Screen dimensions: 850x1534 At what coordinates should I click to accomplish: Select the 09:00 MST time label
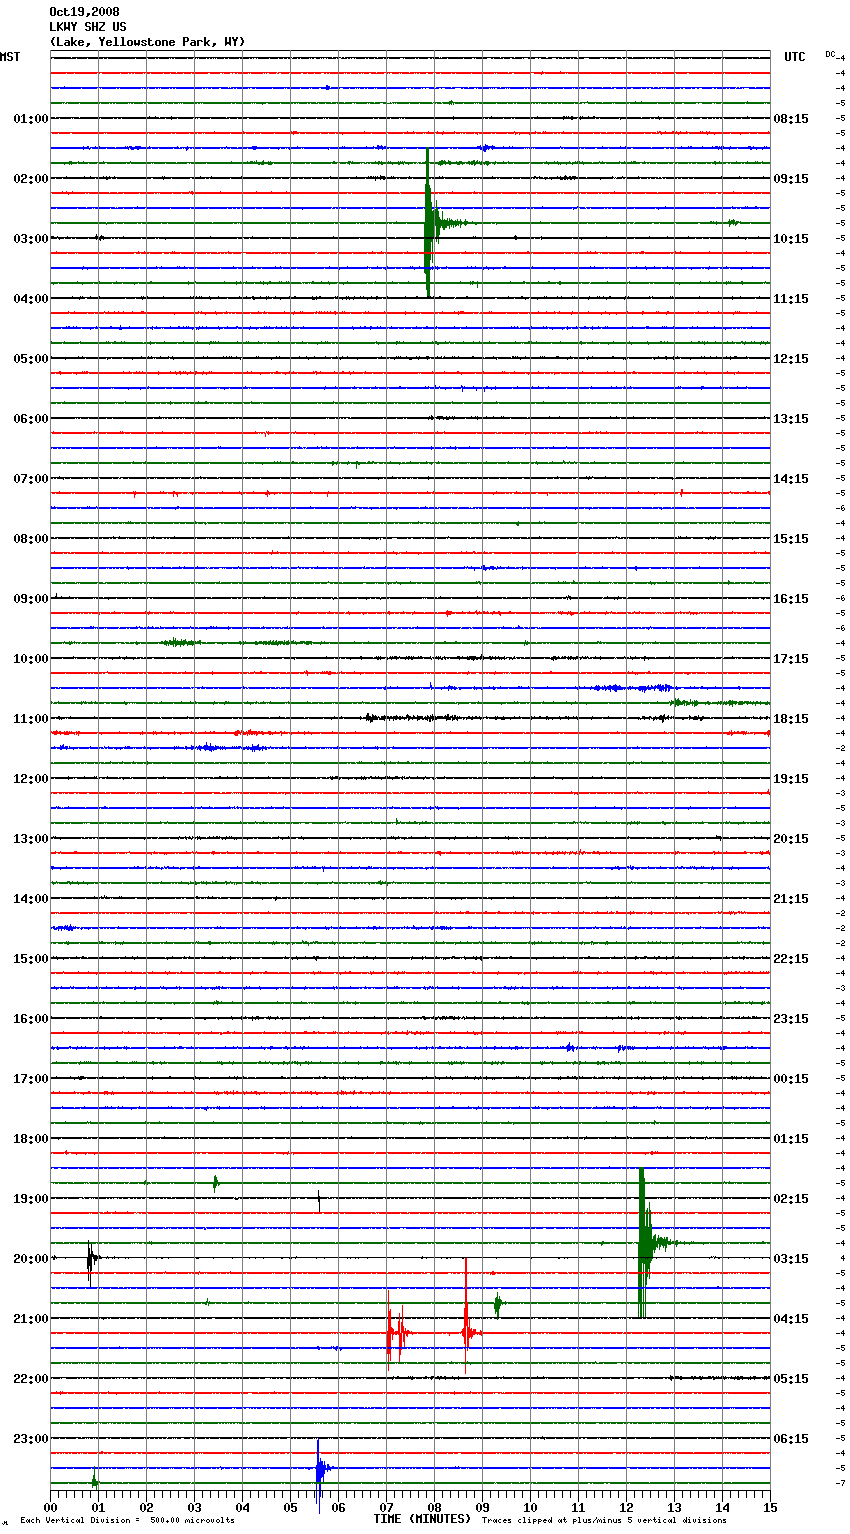pyautogui.click(x=31, y=599)
